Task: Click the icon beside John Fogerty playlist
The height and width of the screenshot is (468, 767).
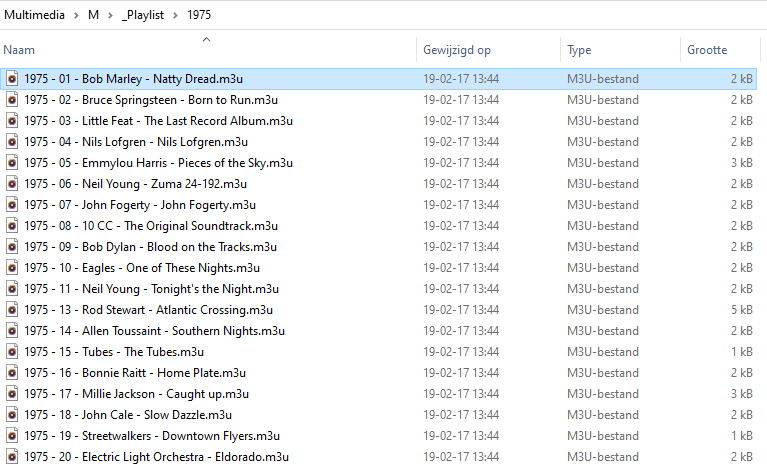Action: (12, 205)
